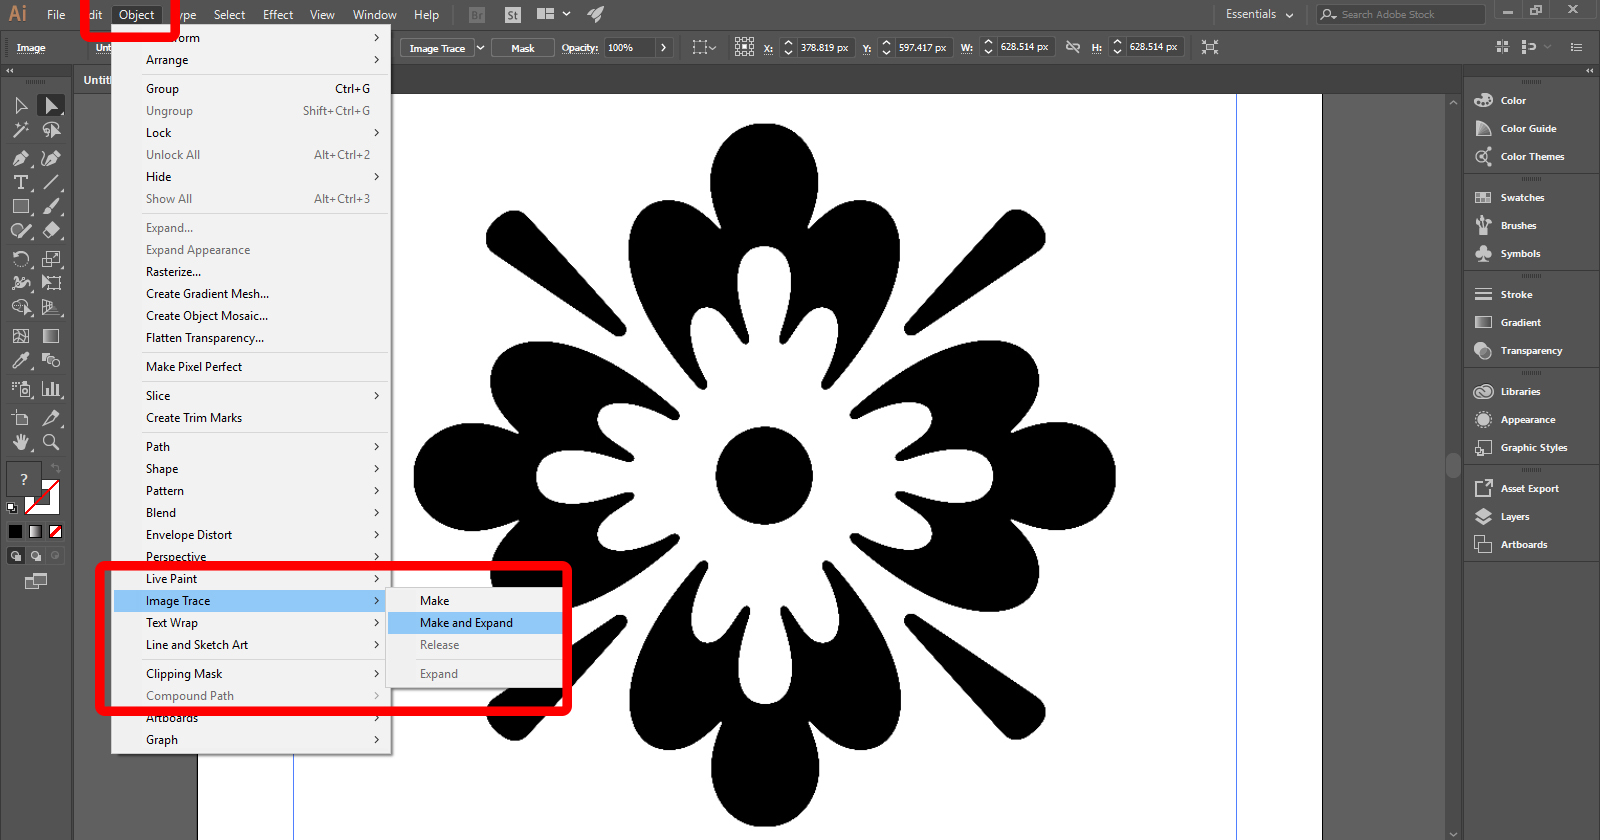Click the X position value field
The width and height of the screenshot is (1600, 840).
tap(825, 47)
